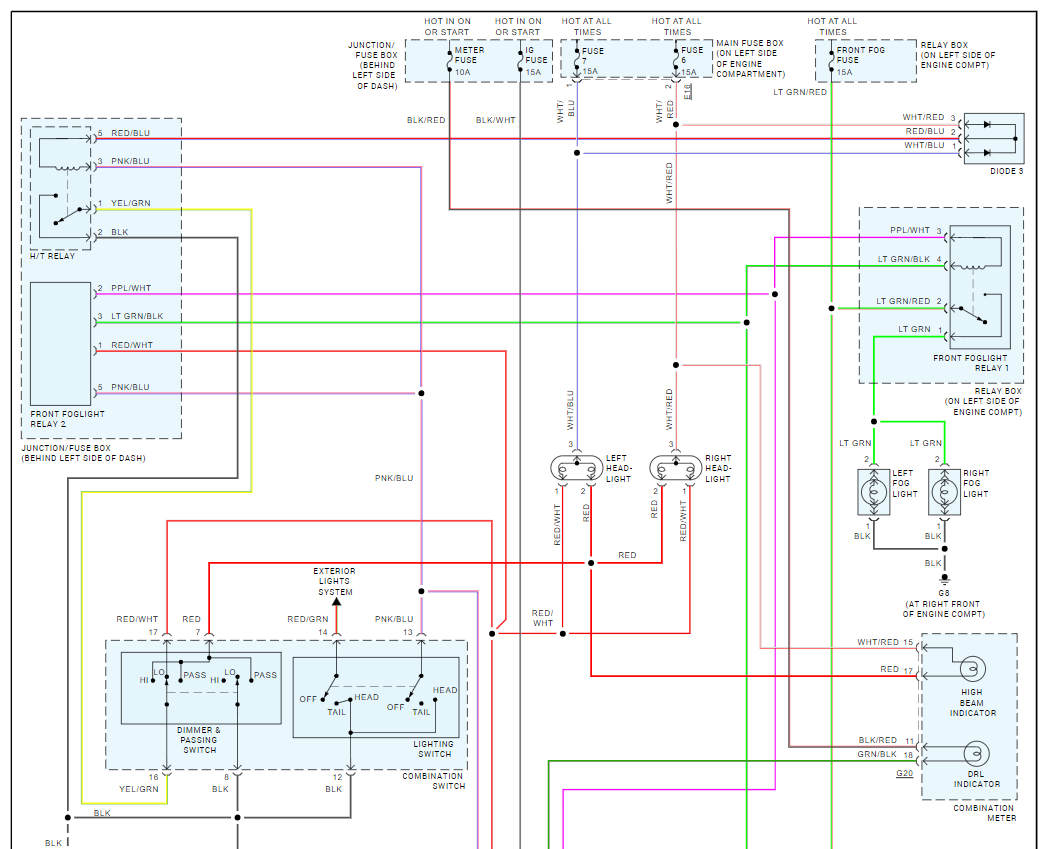Click the 'RED/GRN' label at pin 14
This screenshot has height=849, width=1050.
coord(308,619)
